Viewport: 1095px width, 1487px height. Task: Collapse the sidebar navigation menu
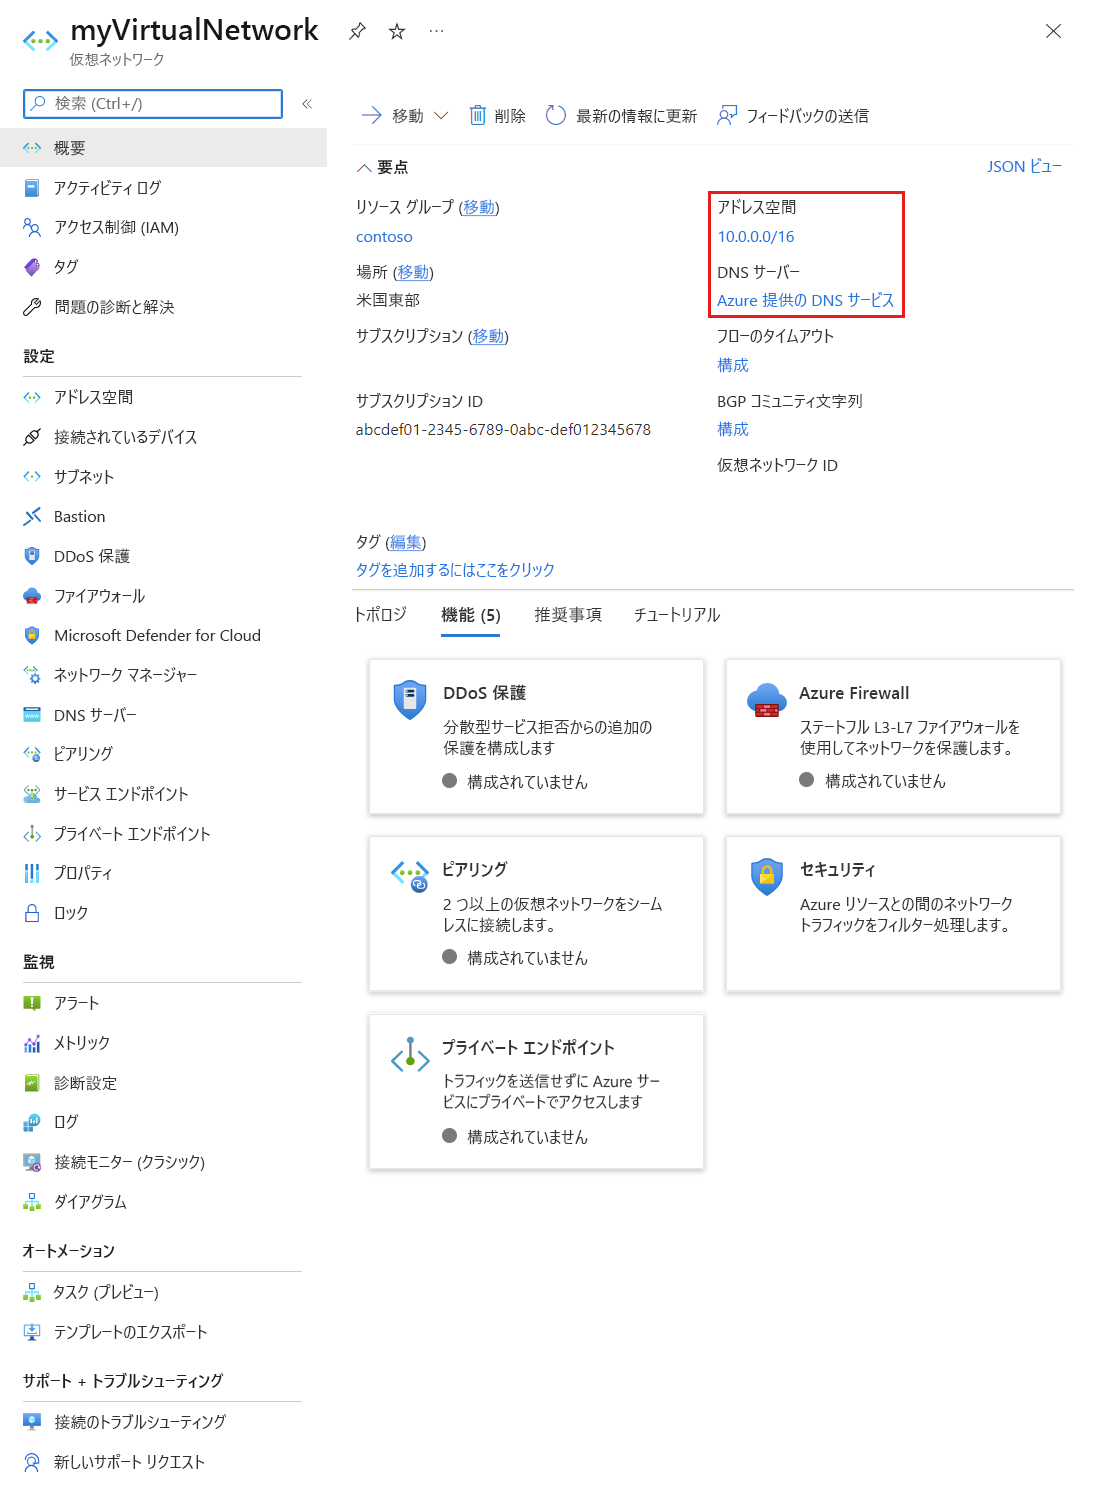click(x=307, y=104)
